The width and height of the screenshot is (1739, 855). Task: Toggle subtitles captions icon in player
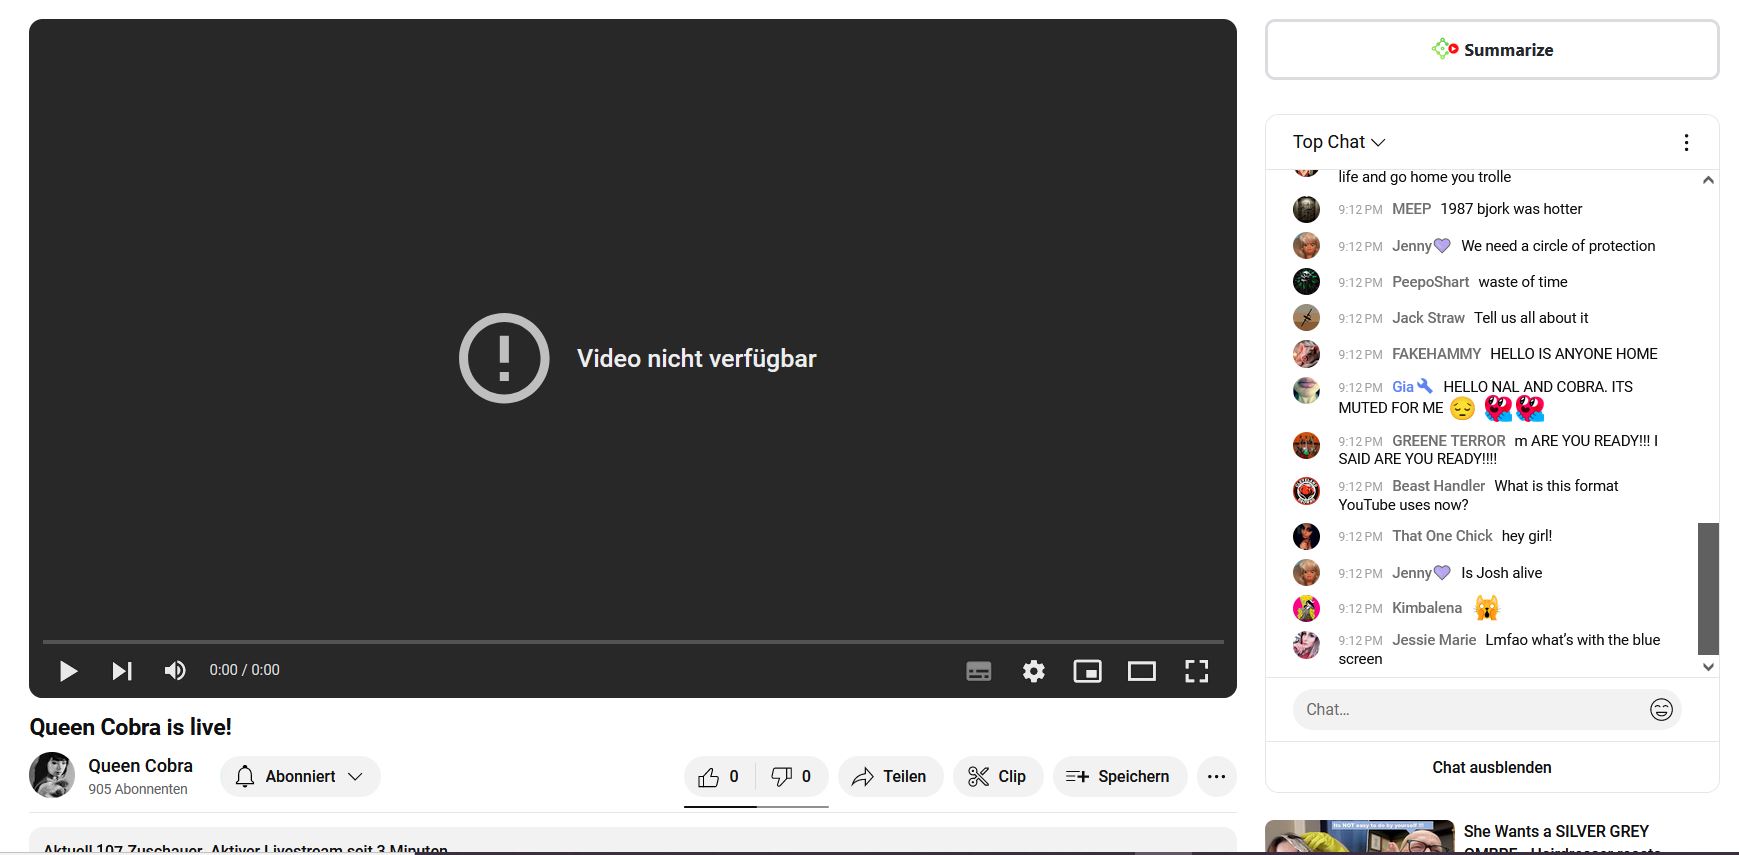click(979, 671)
